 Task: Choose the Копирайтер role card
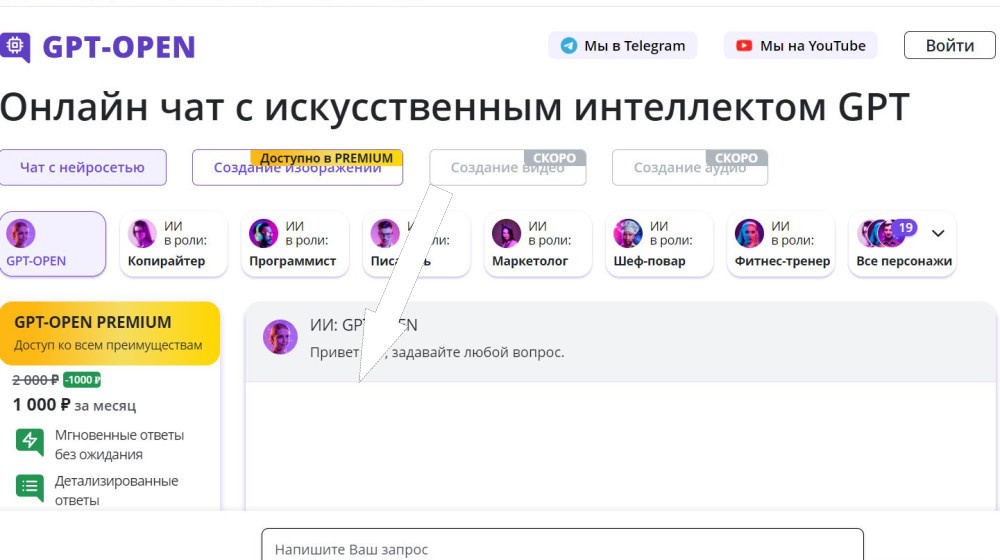173,244
